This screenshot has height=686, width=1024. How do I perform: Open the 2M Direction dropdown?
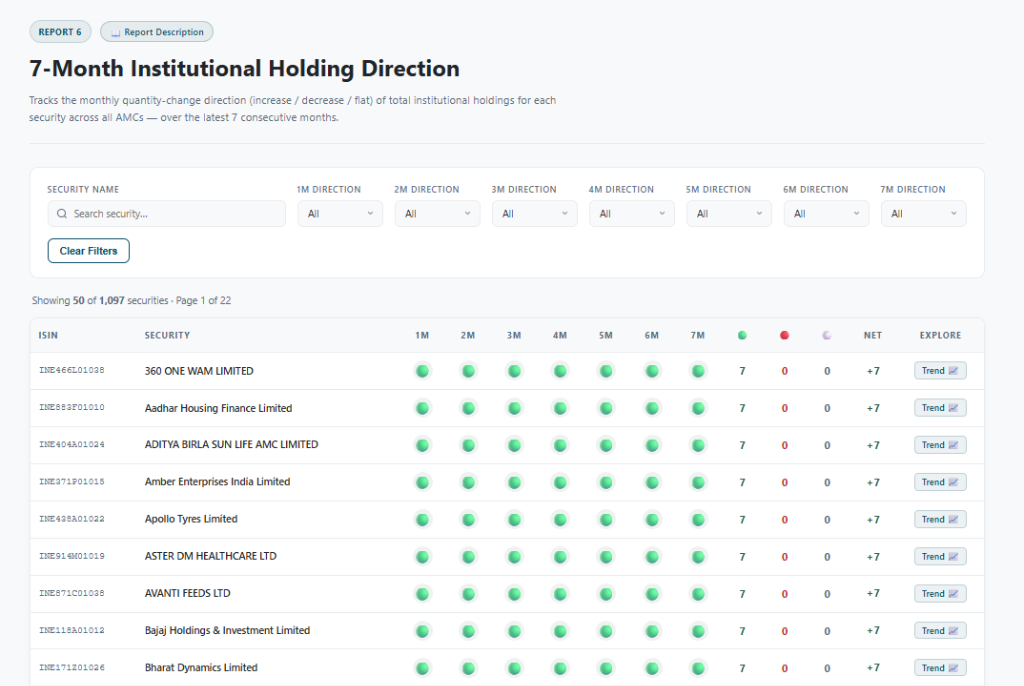coord(438,214)
